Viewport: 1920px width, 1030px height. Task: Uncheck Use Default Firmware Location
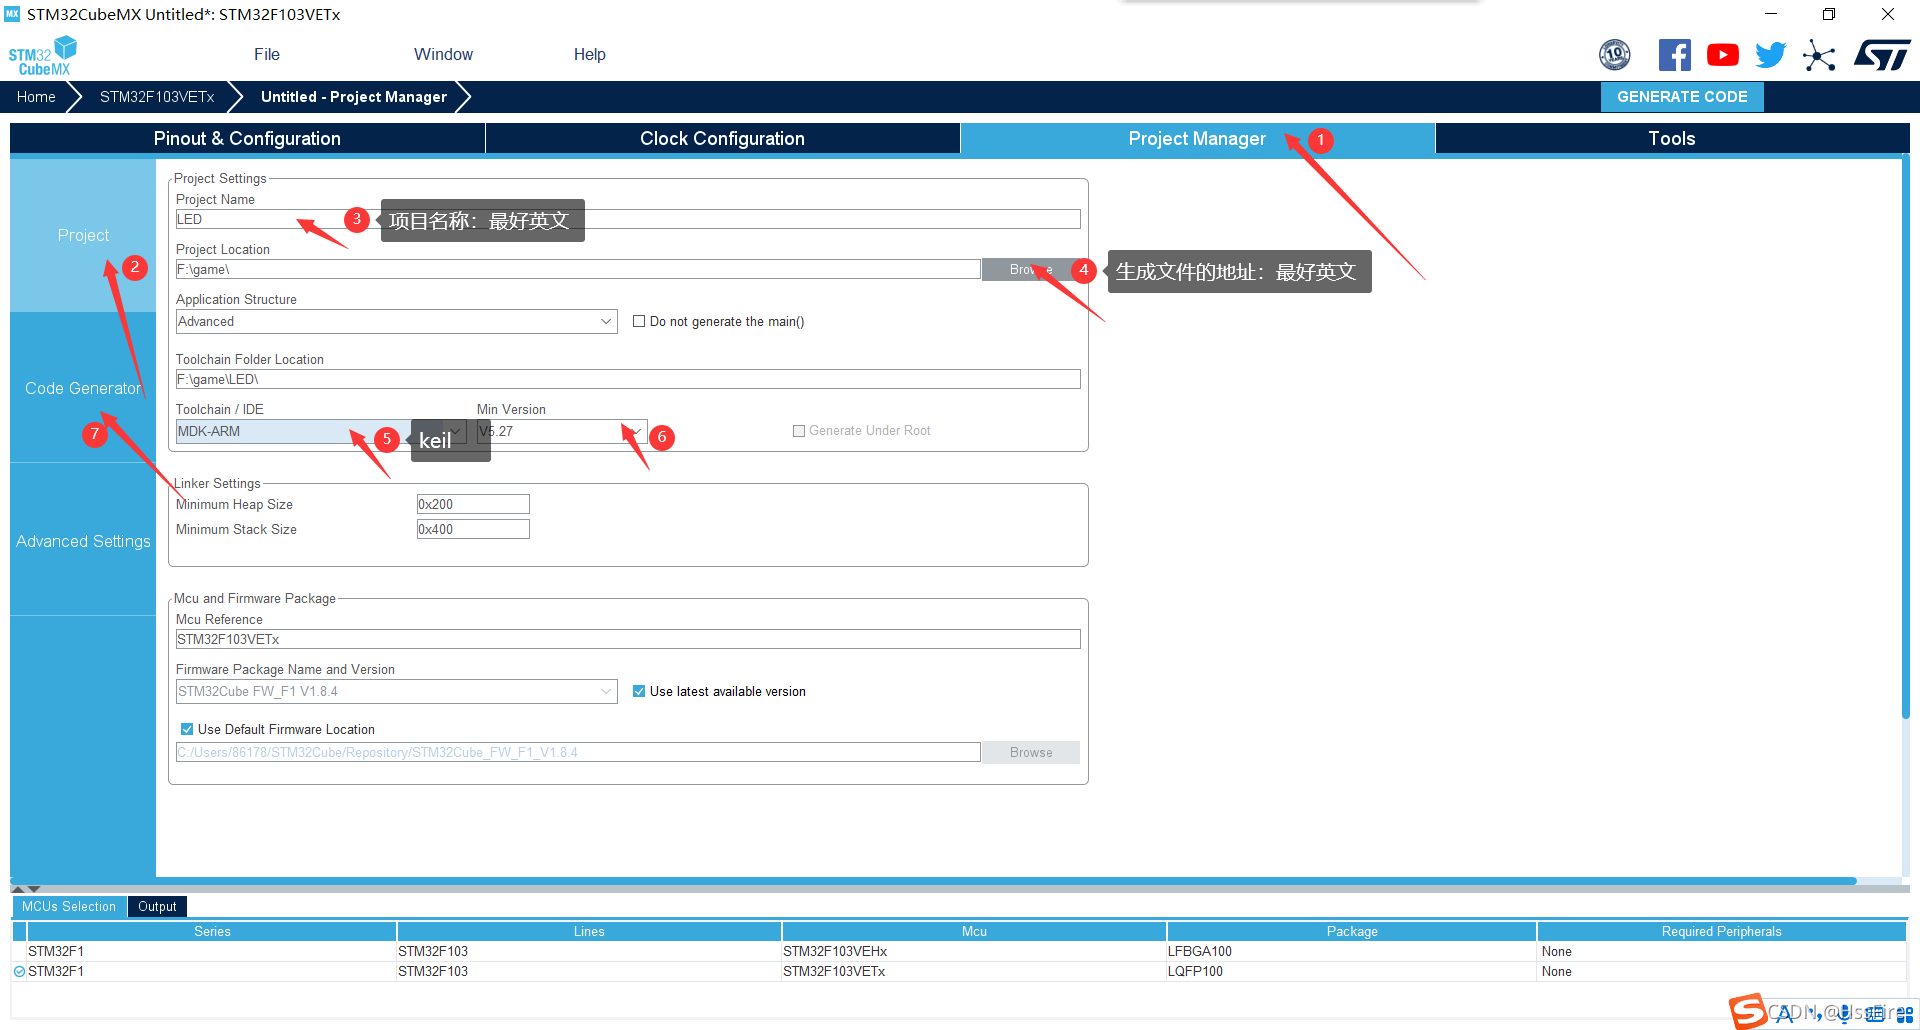click(x=187, y=729)
